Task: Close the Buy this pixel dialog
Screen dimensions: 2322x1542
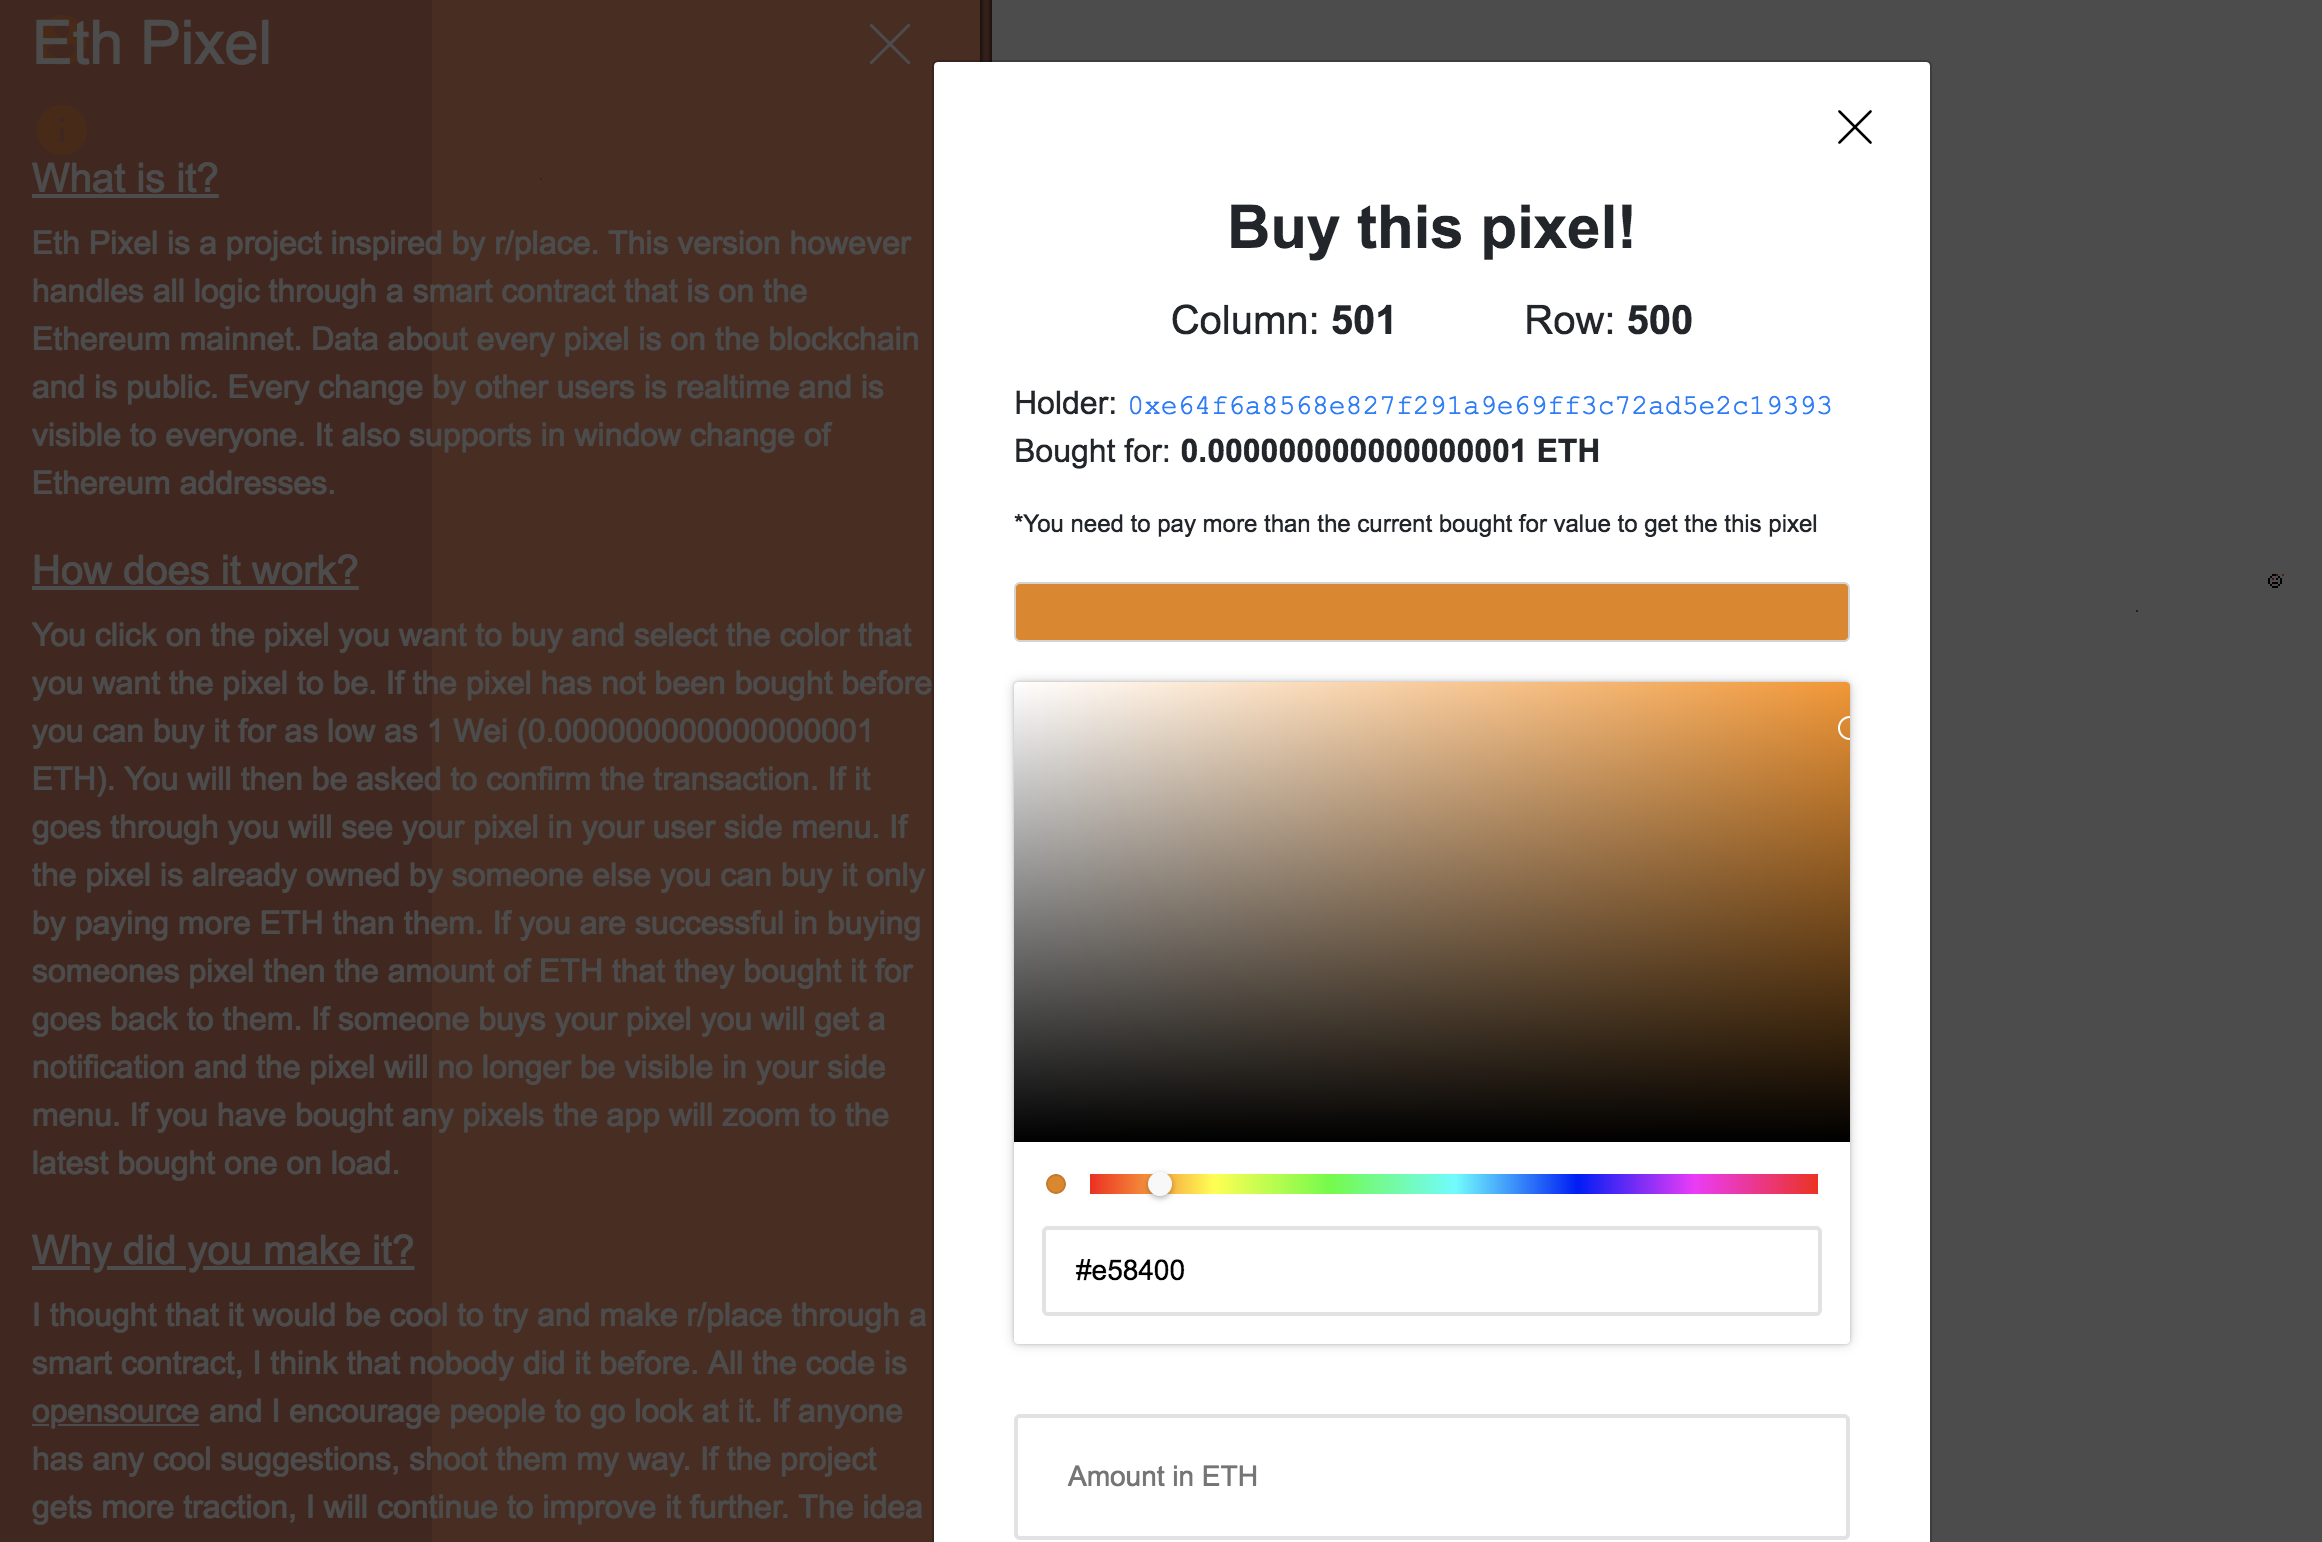Action: tap(1854, 127)
